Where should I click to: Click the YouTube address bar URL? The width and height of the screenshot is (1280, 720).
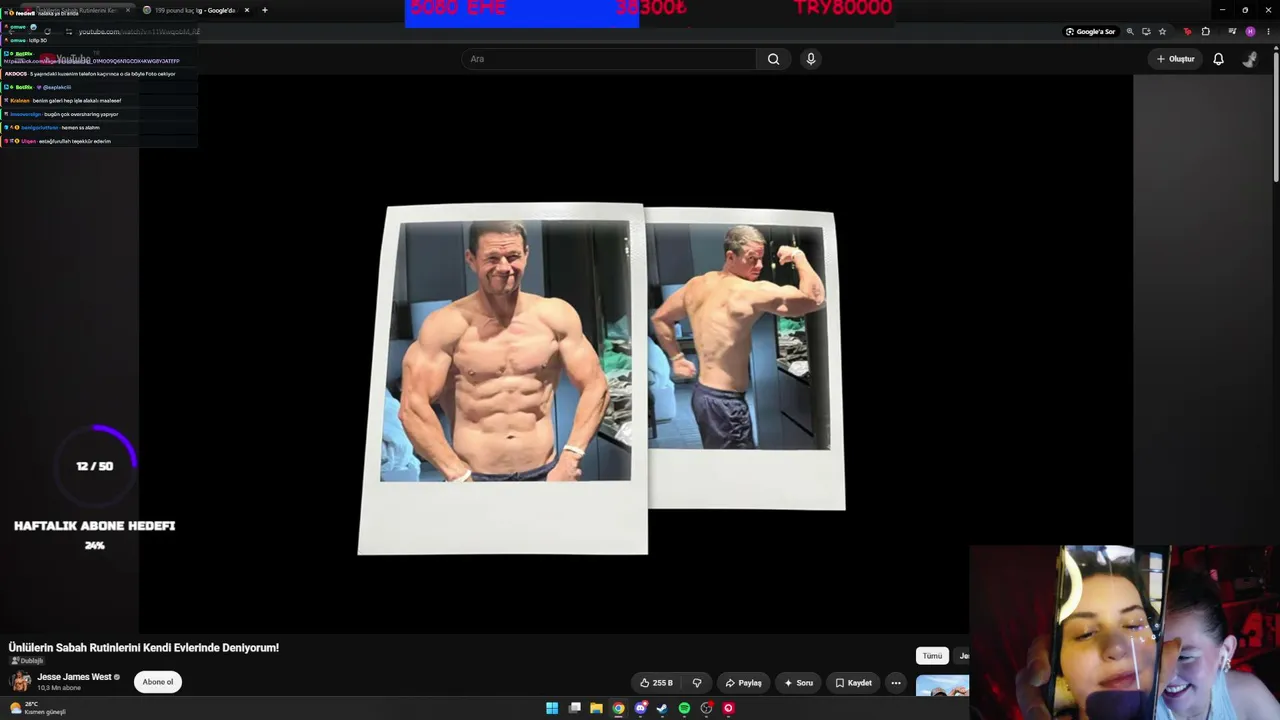point(139,32)
